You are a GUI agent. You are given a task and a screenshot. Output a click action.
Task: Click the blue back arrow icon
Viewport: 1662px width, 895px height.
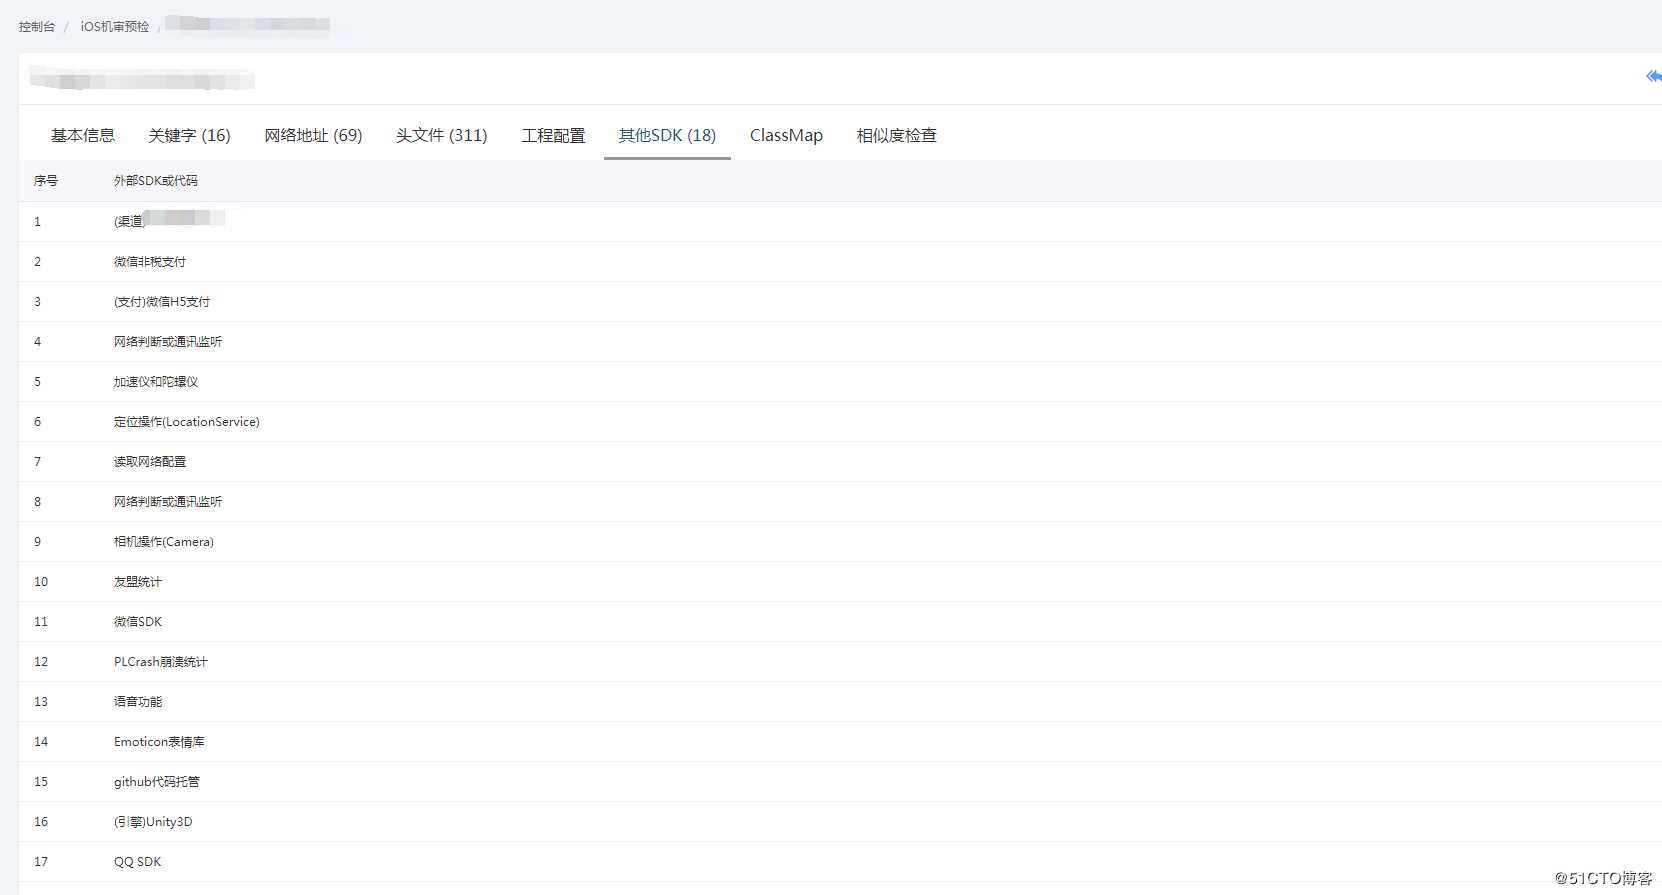click(x=1653, y=77)
